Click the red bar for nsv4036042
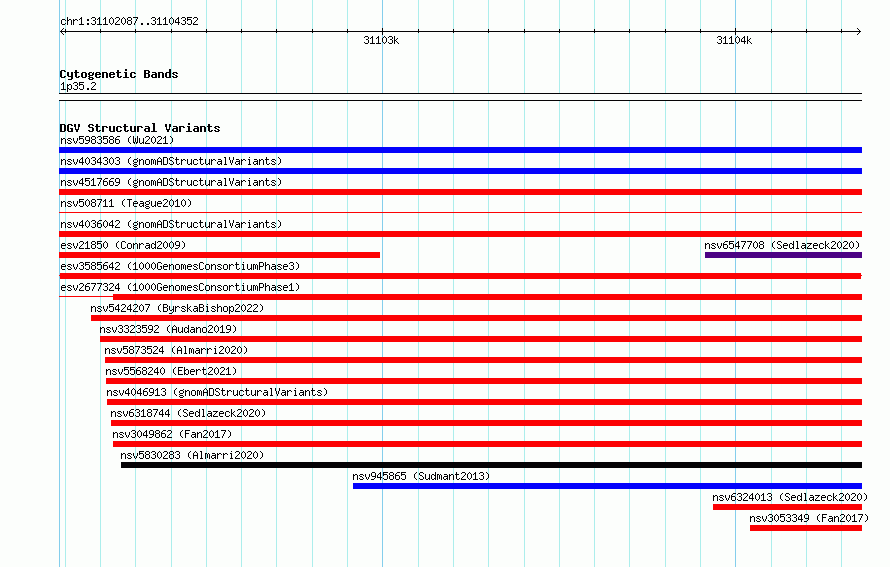This screenshot has height=567, width=890. tap(460, 234)
